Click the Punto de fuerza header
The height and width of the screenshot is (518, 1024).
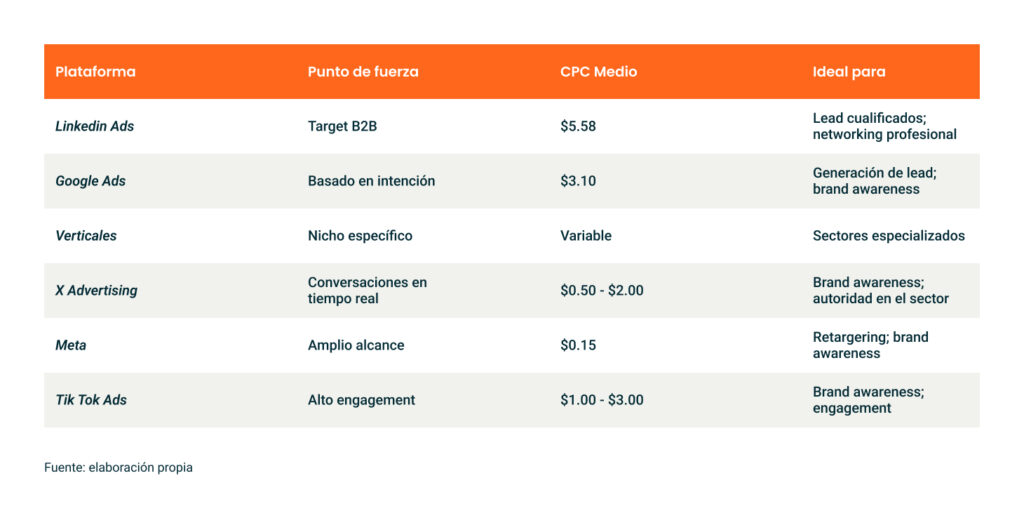(363, 72)
